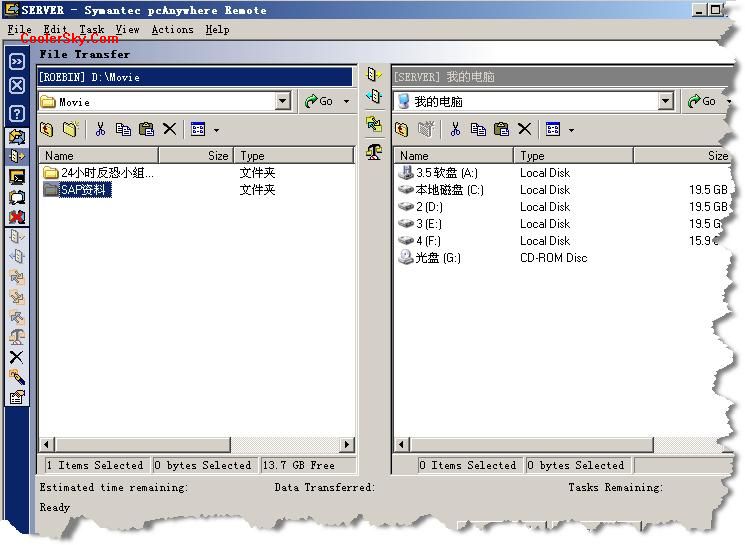Open the Movie folder path dropdown
745x545 pixels.
click(282, 101)
